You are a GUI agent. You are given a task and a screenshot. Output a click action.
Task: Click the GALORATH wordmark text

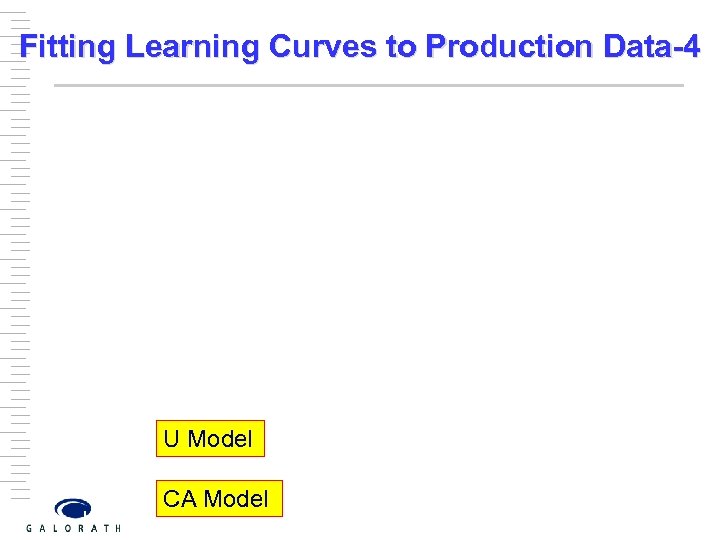pyautogui.click(x=73, y=527)
